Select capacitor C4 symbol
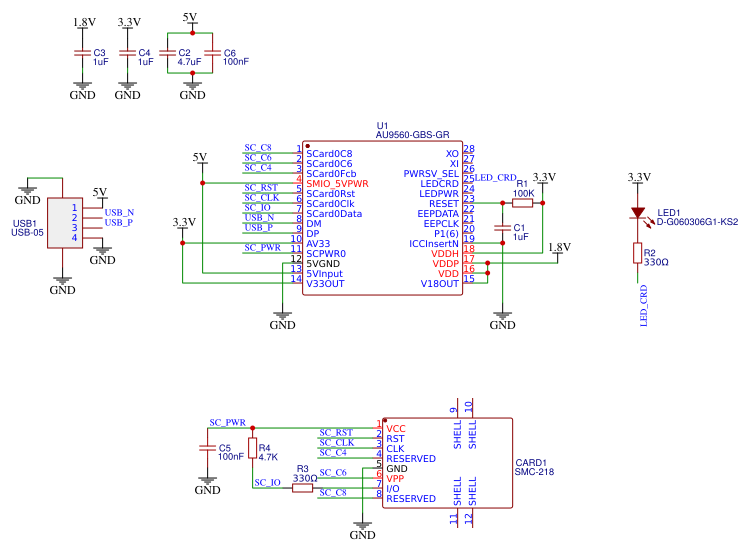 128,53
